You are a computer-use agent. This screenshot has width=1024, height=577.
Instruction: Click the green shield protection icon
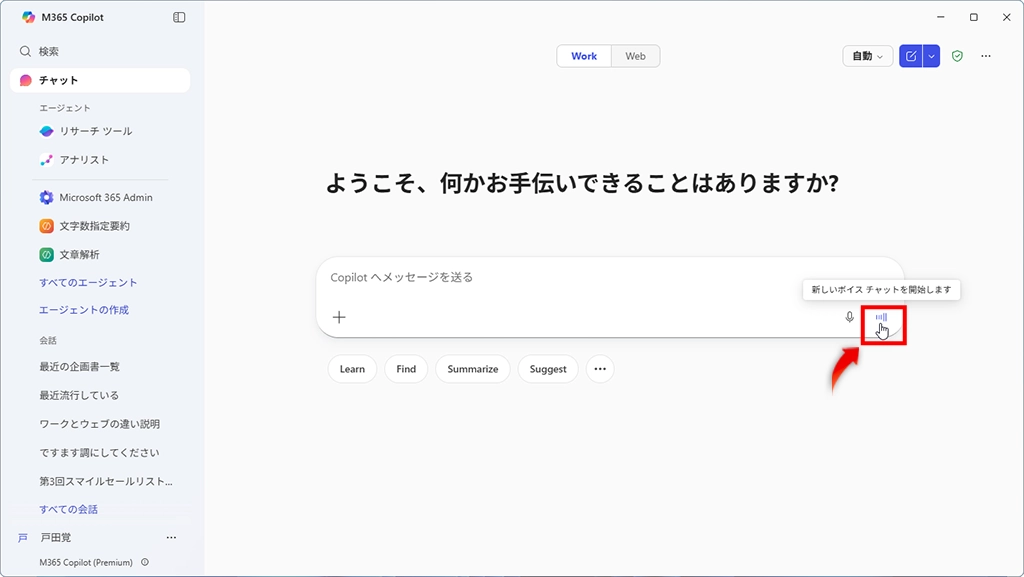pyautogui.click(x=957, y=56)
